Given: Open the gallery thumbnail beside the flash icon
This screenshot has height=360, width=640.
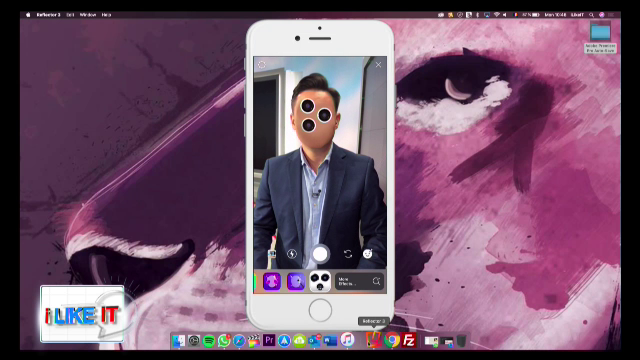Looking at the screenshot, I should (271, 254).
